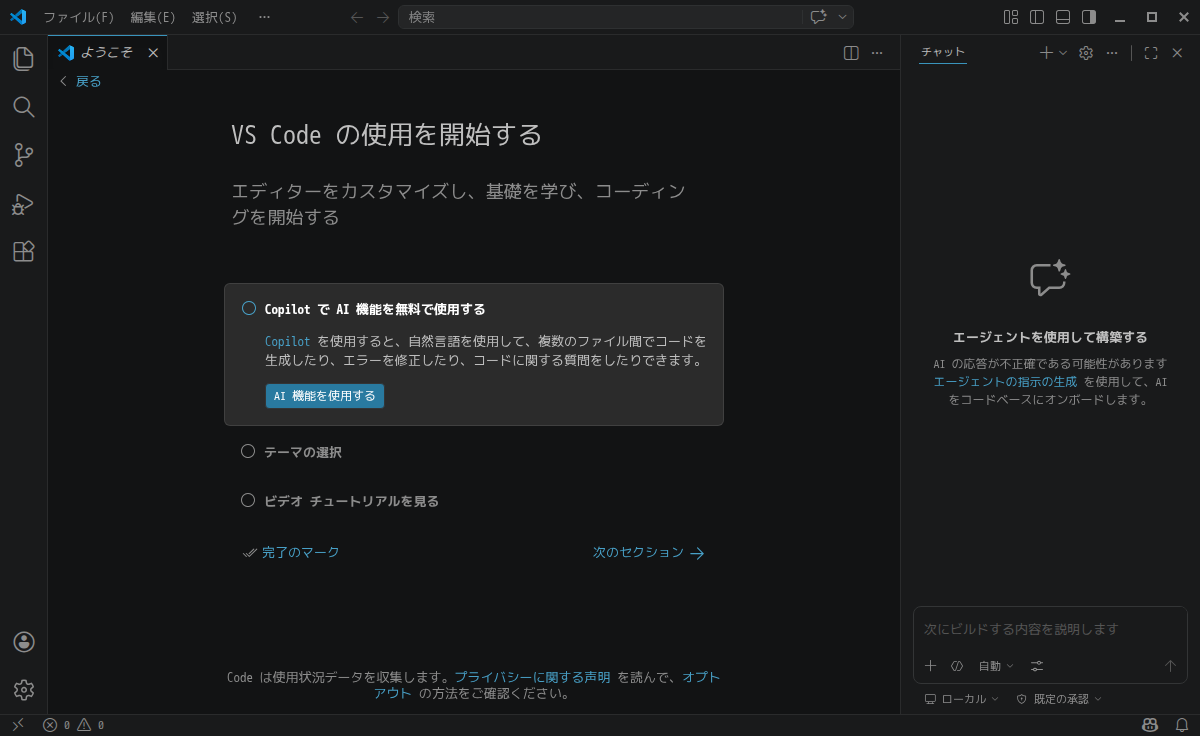This screenshot has height=736, width=1200.
Task: Select the ようこそ editor tab
Action: (107, 53)
